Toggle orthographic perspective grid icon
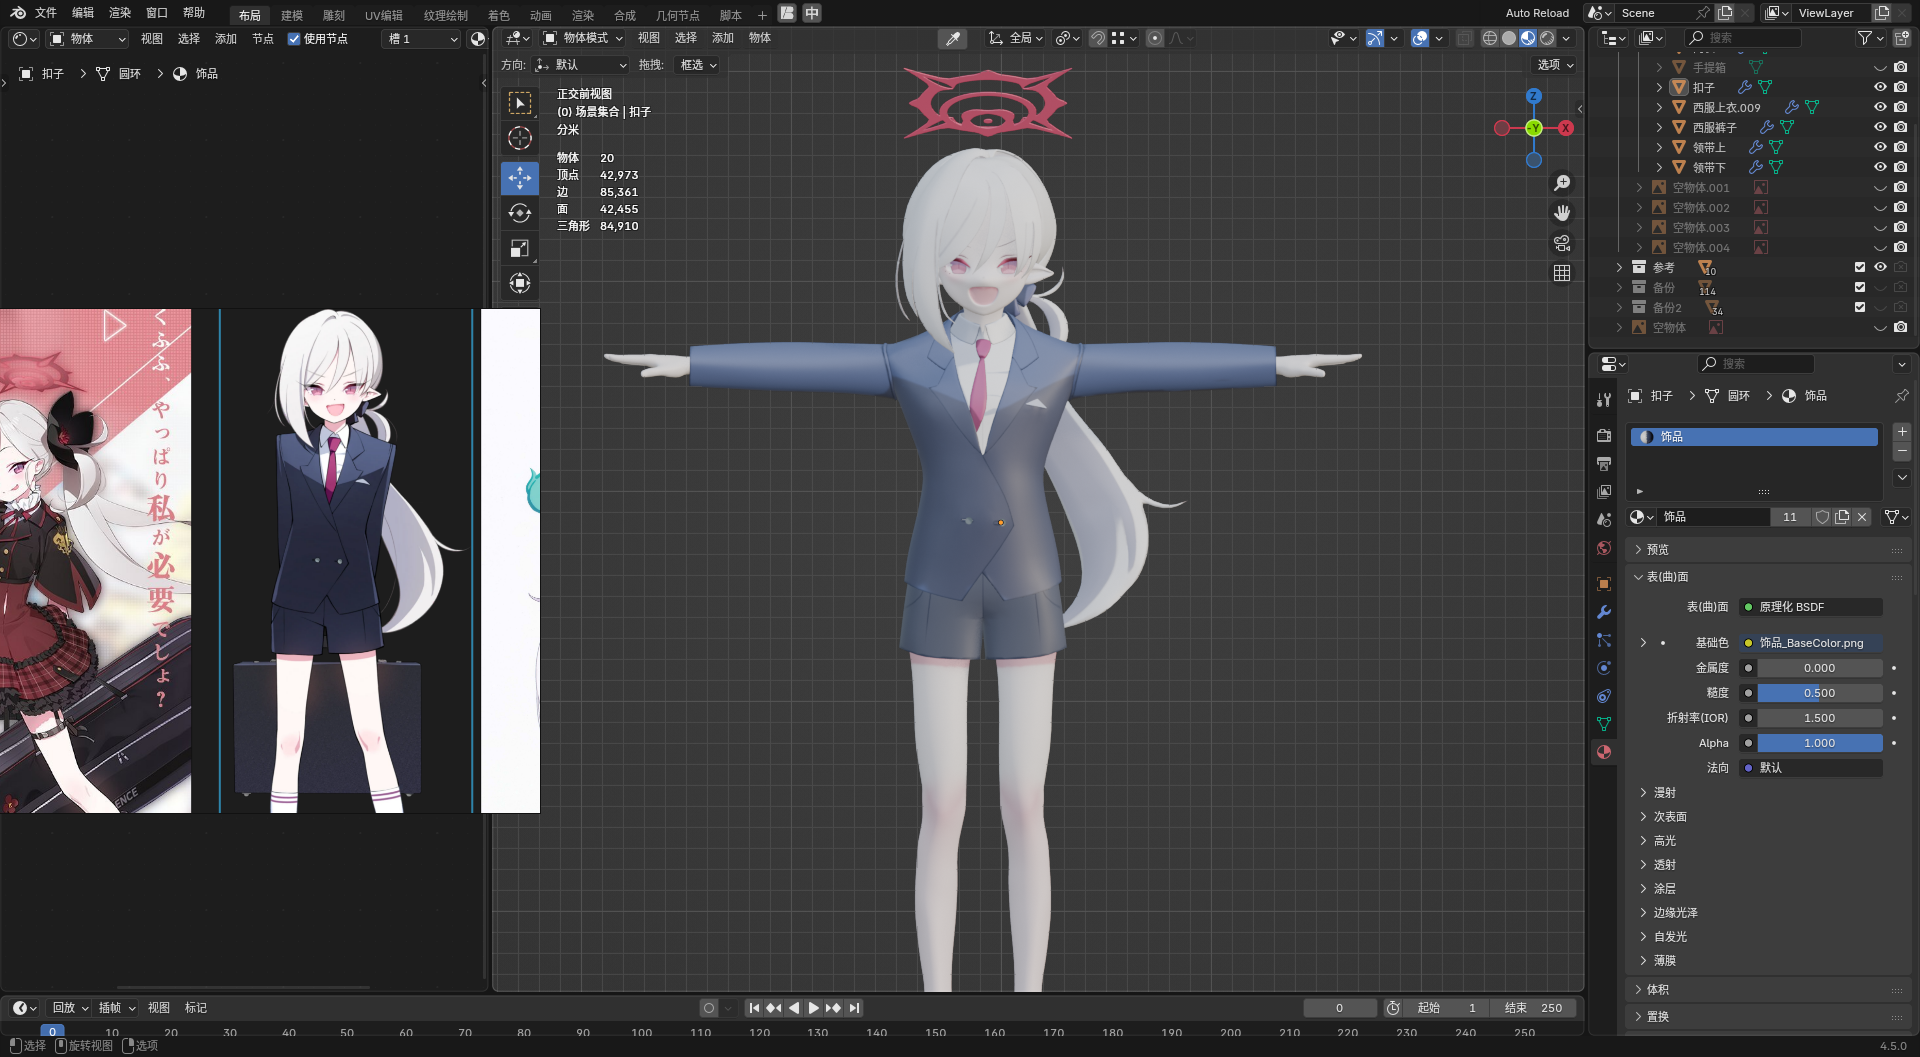Screen dimensions: 1920x1057 pyautogui.click(x=1561, y=273)
